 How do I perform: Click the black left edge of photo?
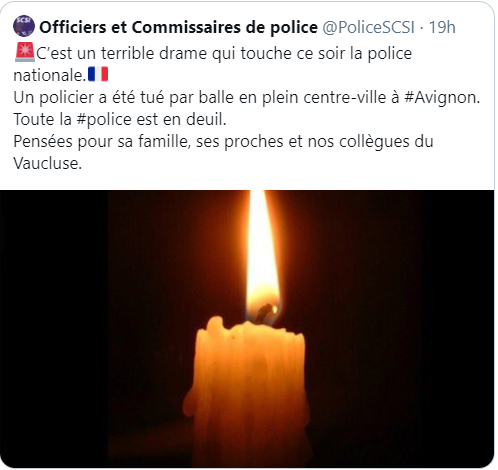53,329
